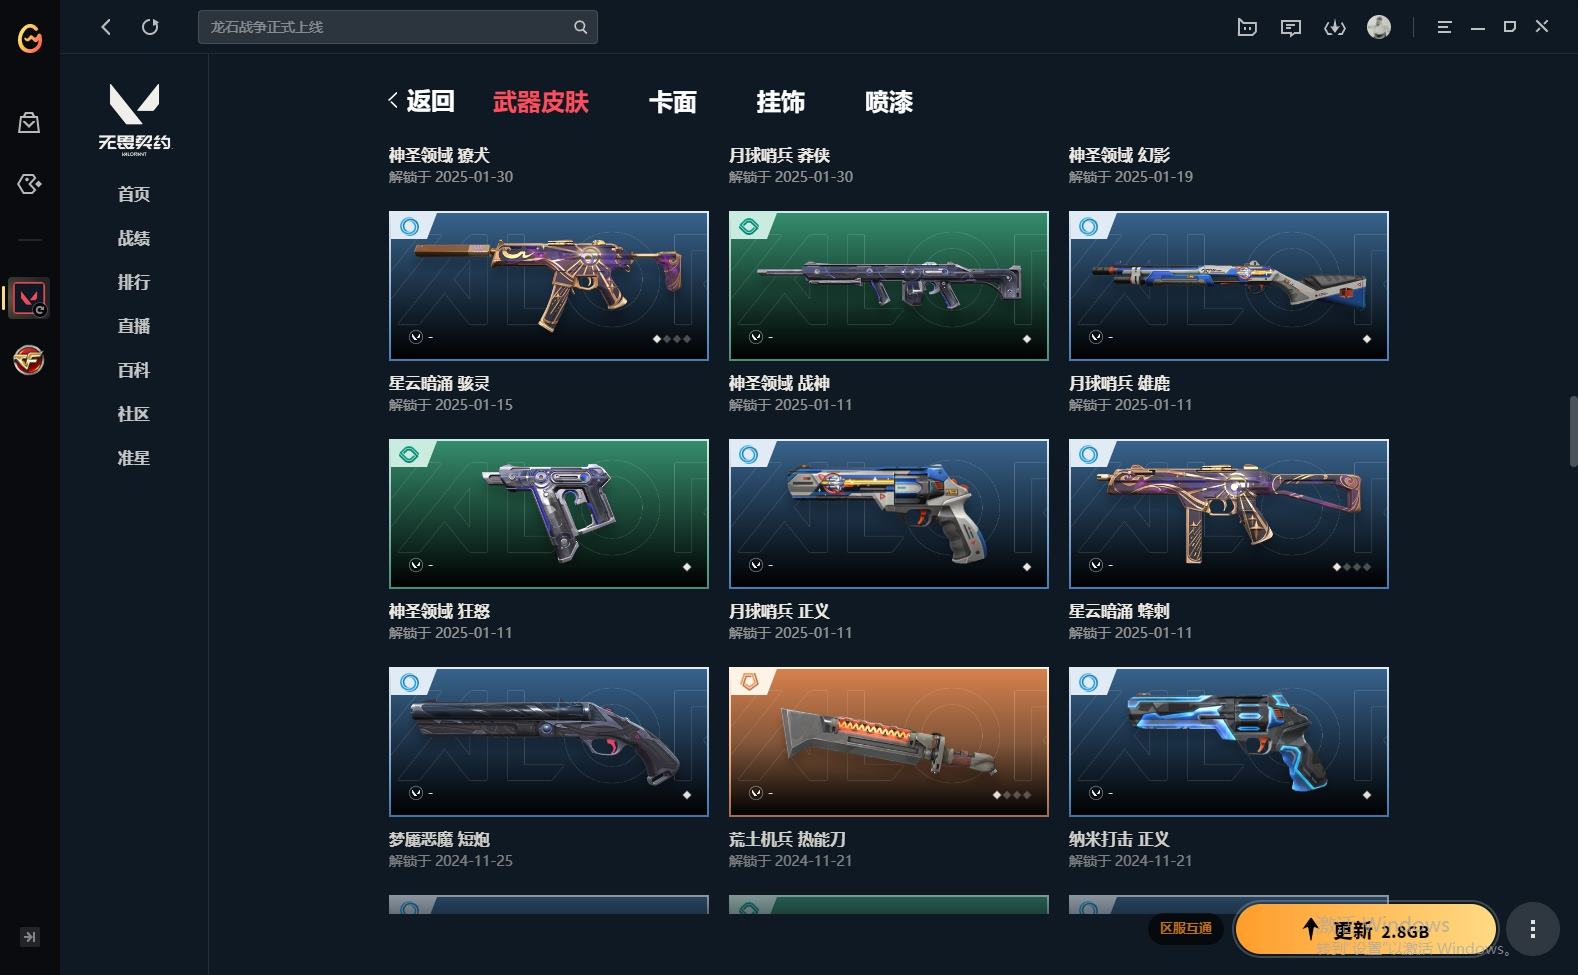Open the three-dot more options button

[1533, 930]
